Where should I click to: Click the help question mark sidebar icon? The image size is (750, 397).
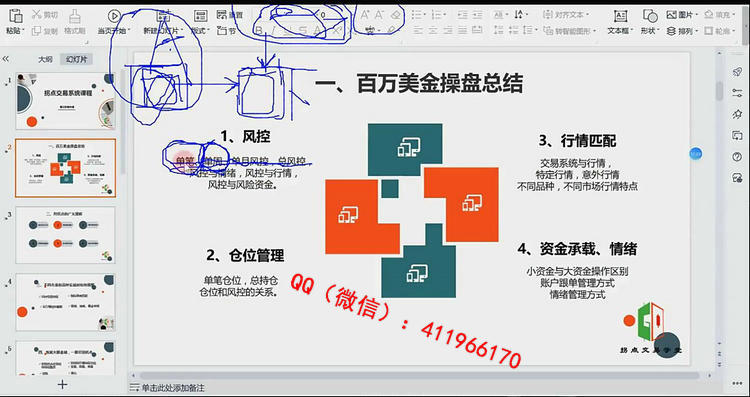click(737, 156)
